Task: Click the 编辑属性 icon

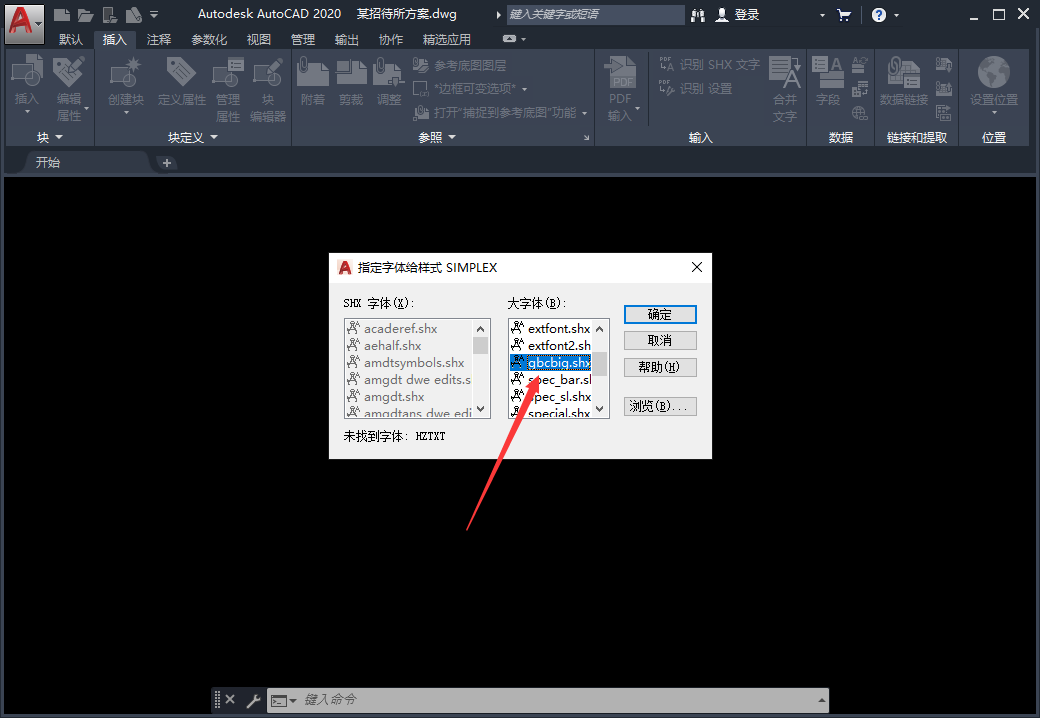Action: (68, 72)
